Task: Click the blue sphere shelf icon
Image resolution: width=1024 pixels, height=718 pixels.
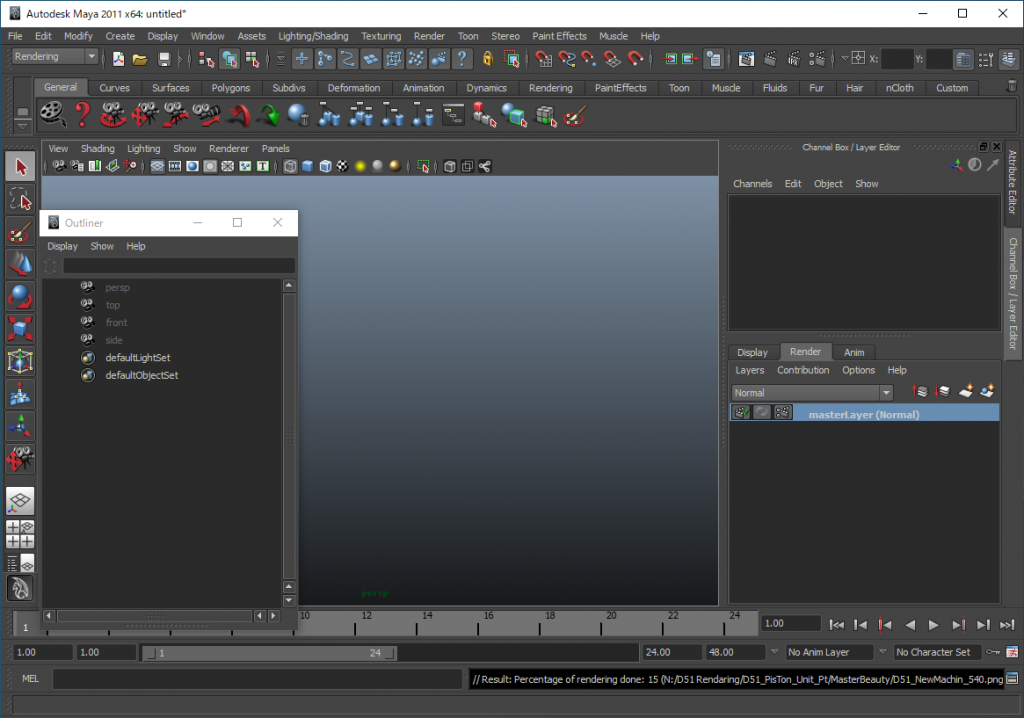Action: (x=298, y=115)
